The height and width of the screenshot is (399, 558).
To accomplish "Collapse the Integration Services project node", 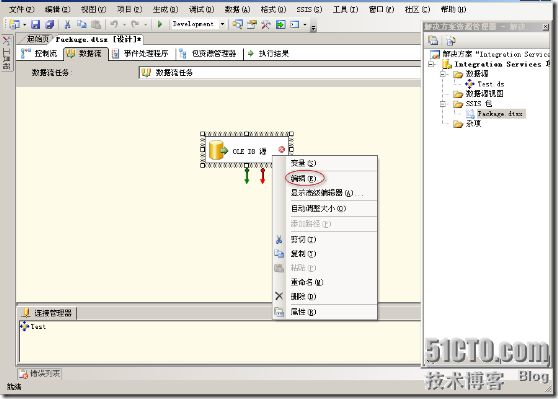I will click(432, 64).
